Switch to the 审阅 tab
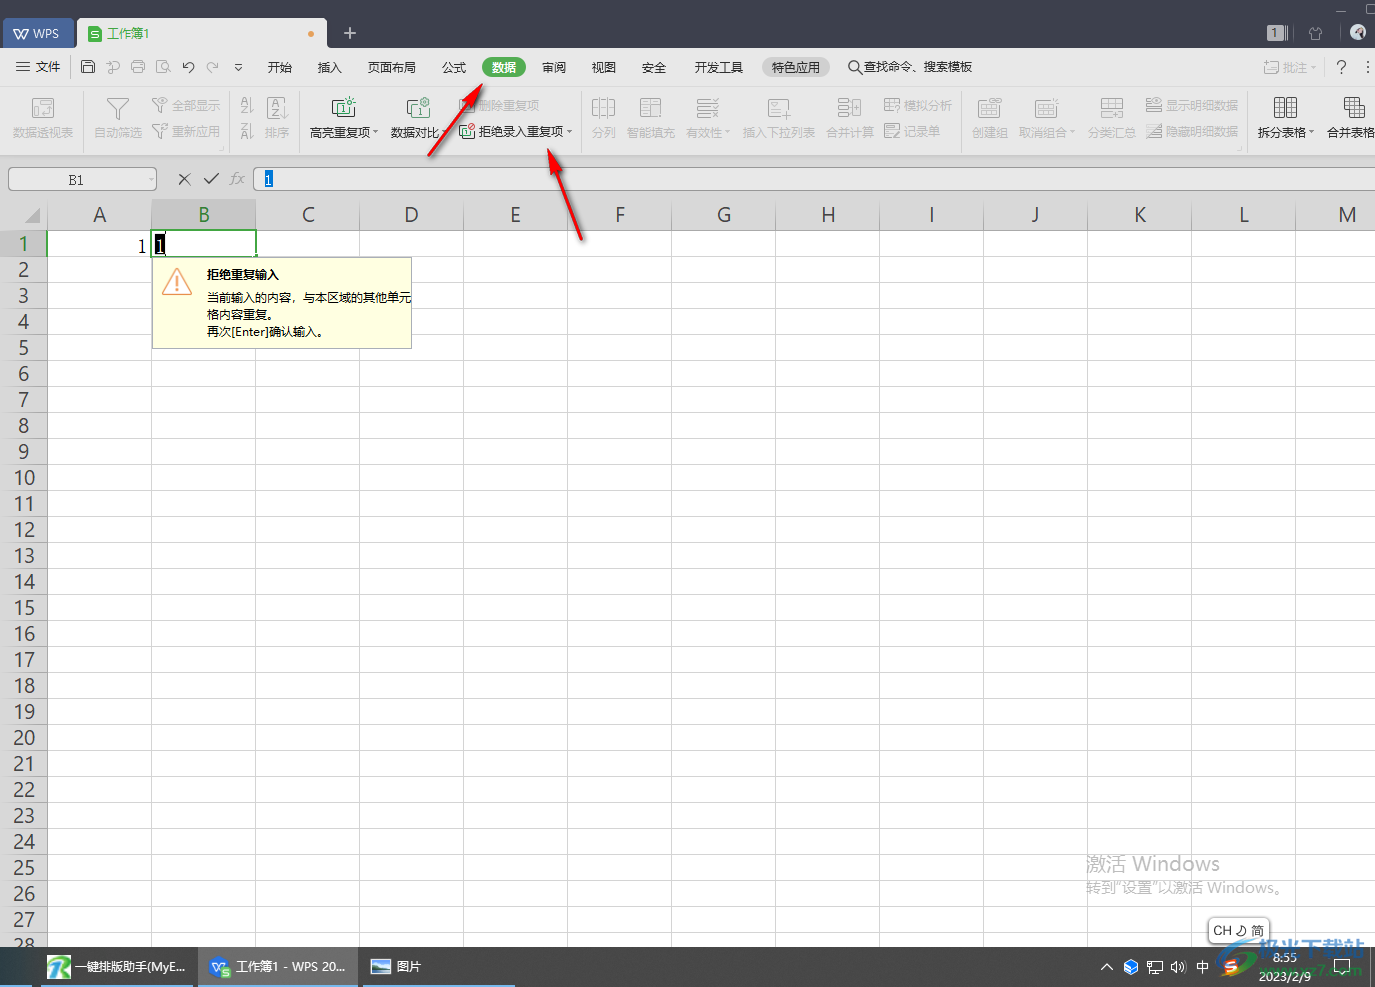 pyautogui.click(x=554, y=67)
